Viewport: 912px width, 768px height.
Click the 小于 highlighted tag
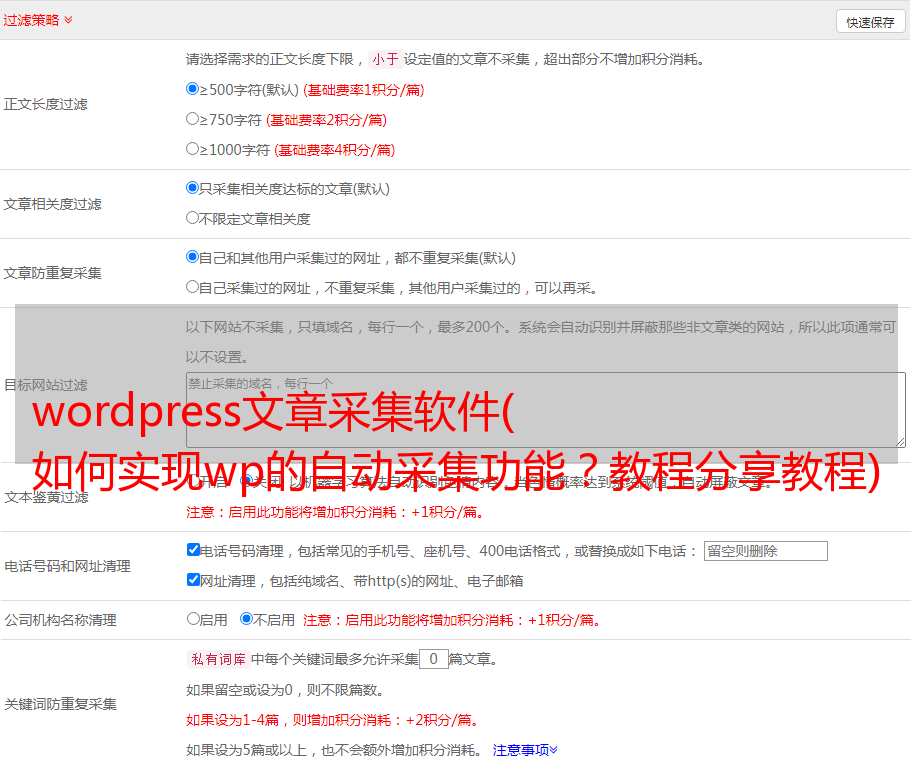385,59
